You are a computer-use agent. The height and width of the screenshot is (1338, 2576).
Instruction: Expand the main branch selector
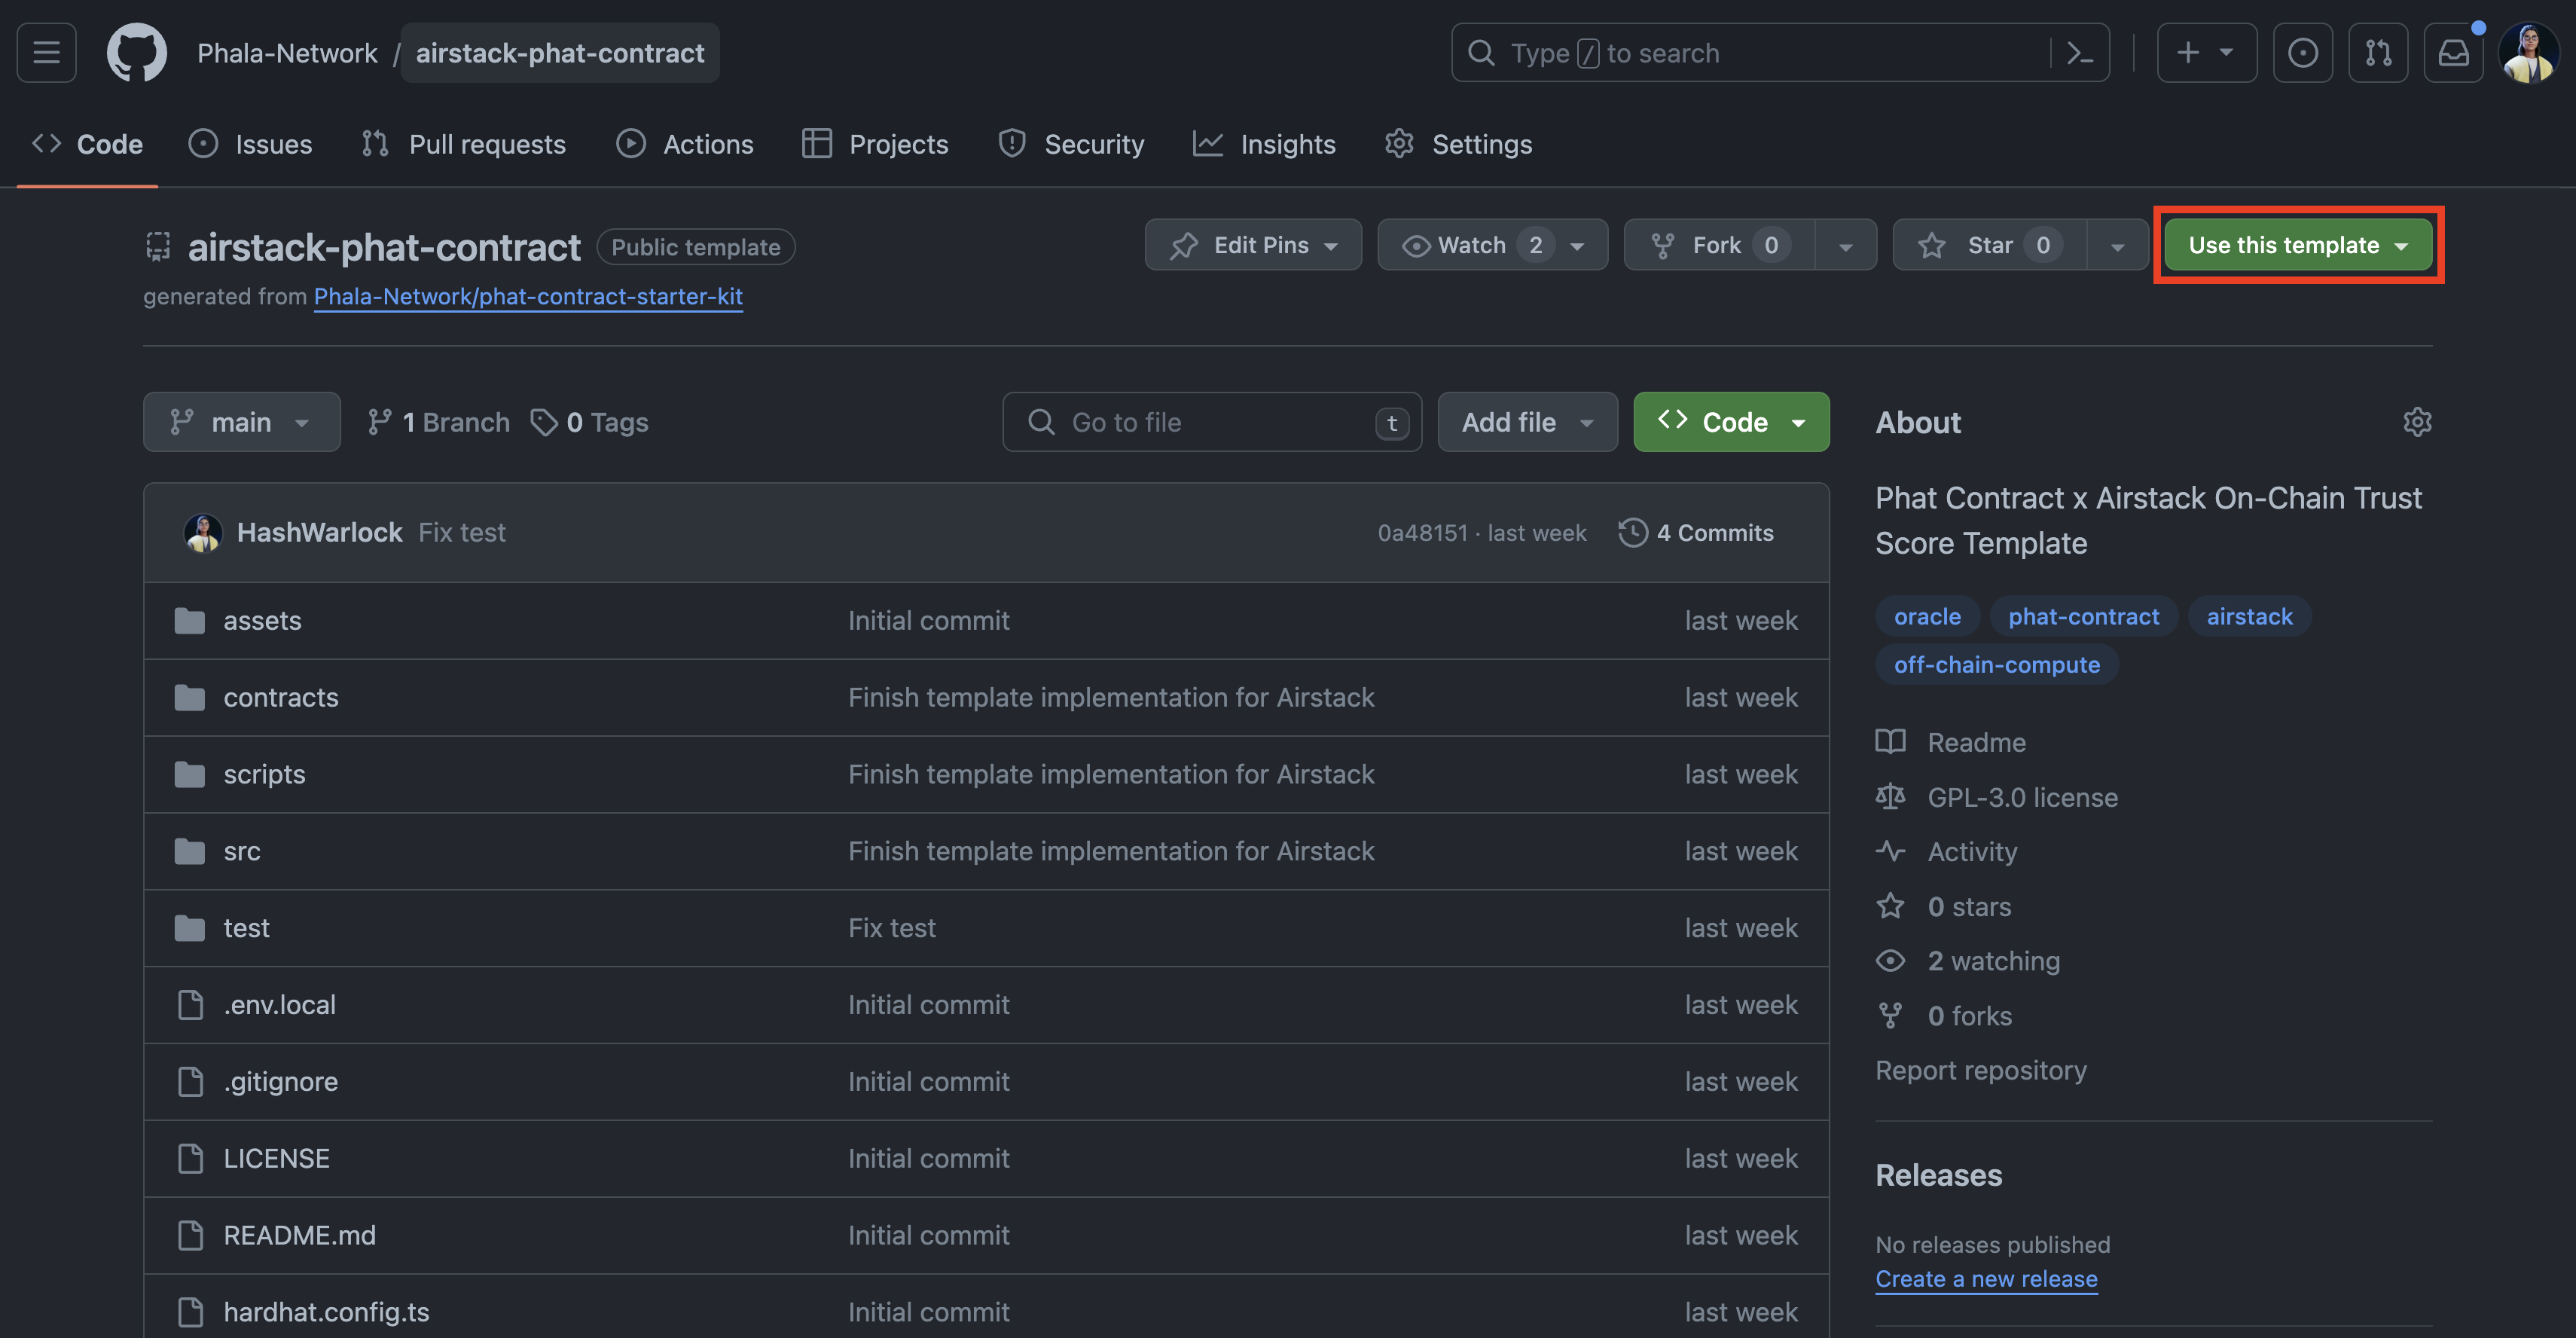241,422
